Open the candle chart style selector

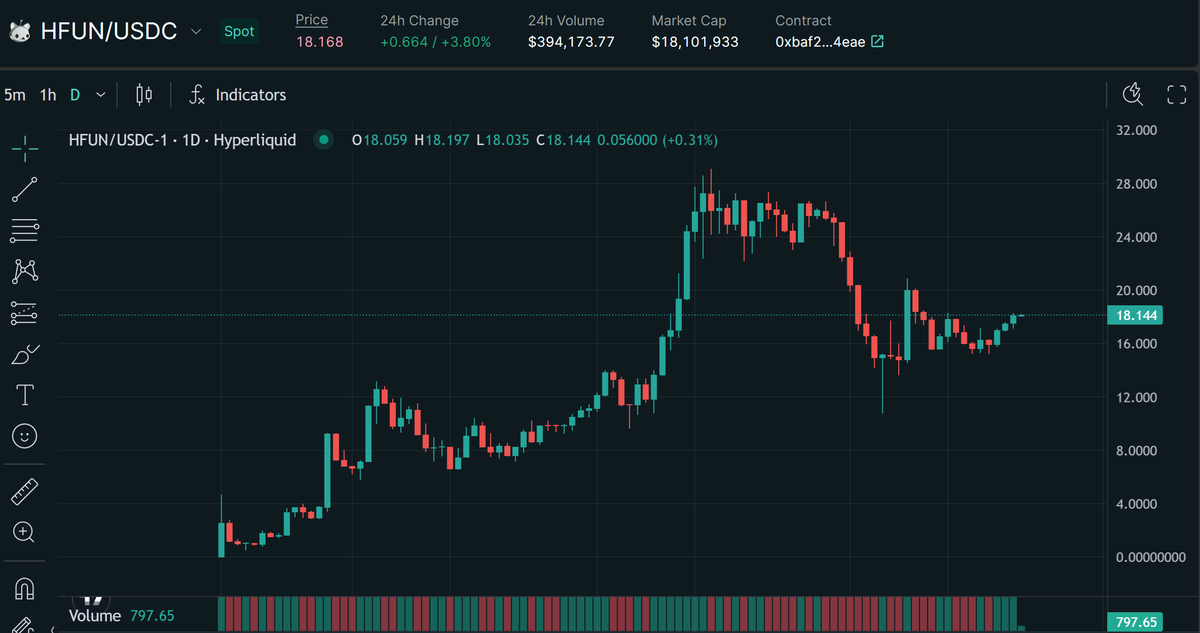[x=143, y=93]
